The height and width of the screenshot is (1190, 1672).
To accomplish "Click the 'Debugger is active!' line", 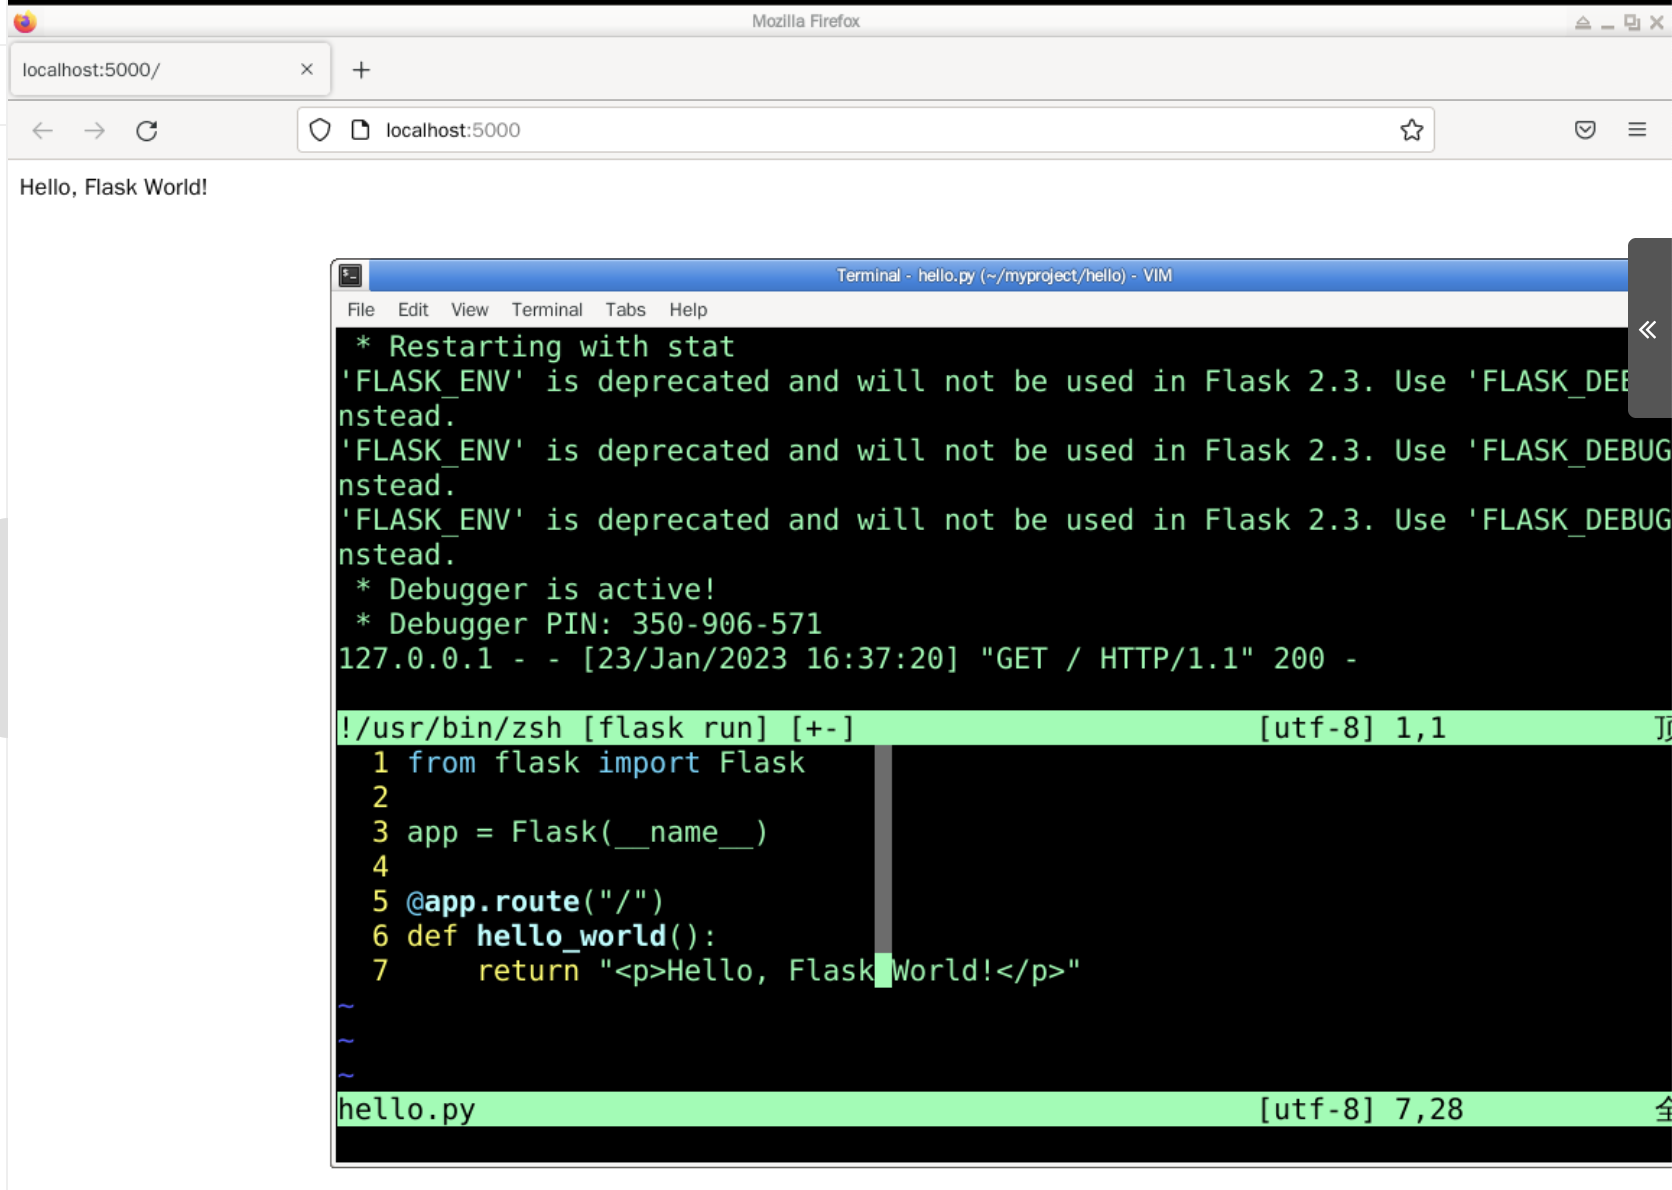I will click(535, 590).
